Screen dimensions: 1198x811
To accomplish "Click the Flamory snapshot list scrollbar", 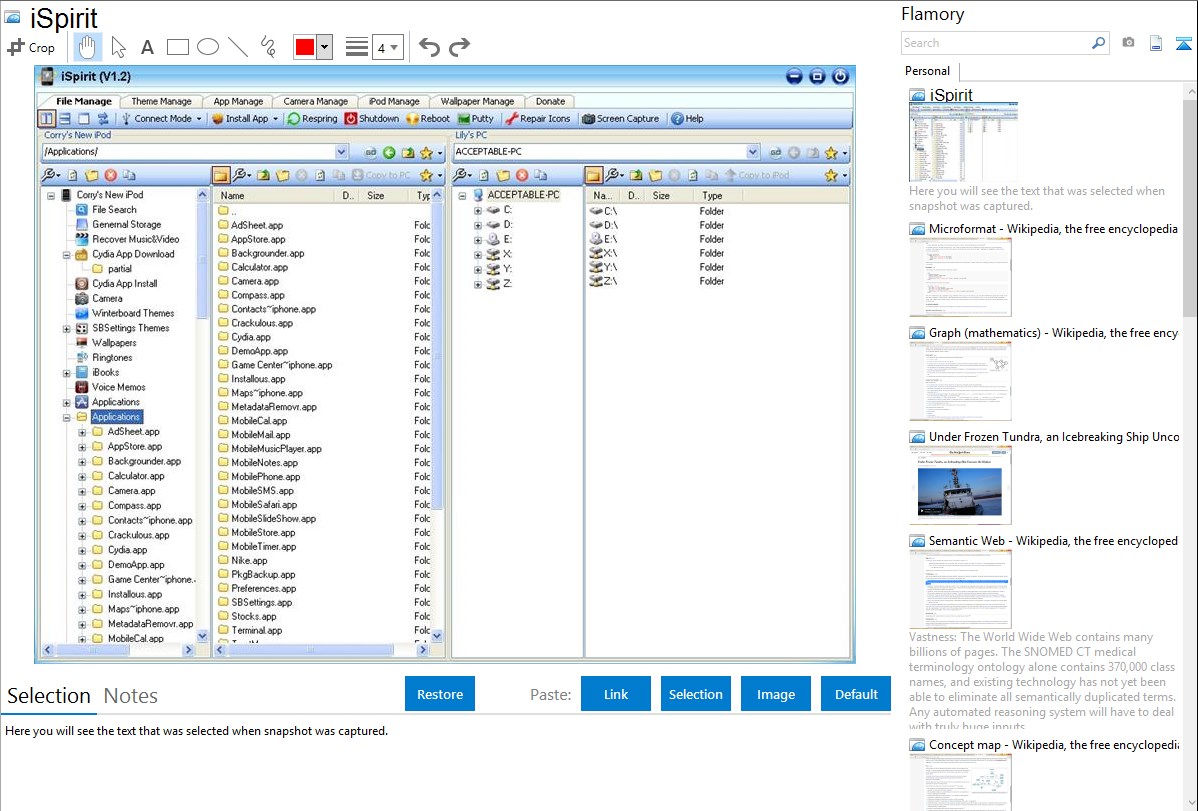I will [x=1190, y=206].
